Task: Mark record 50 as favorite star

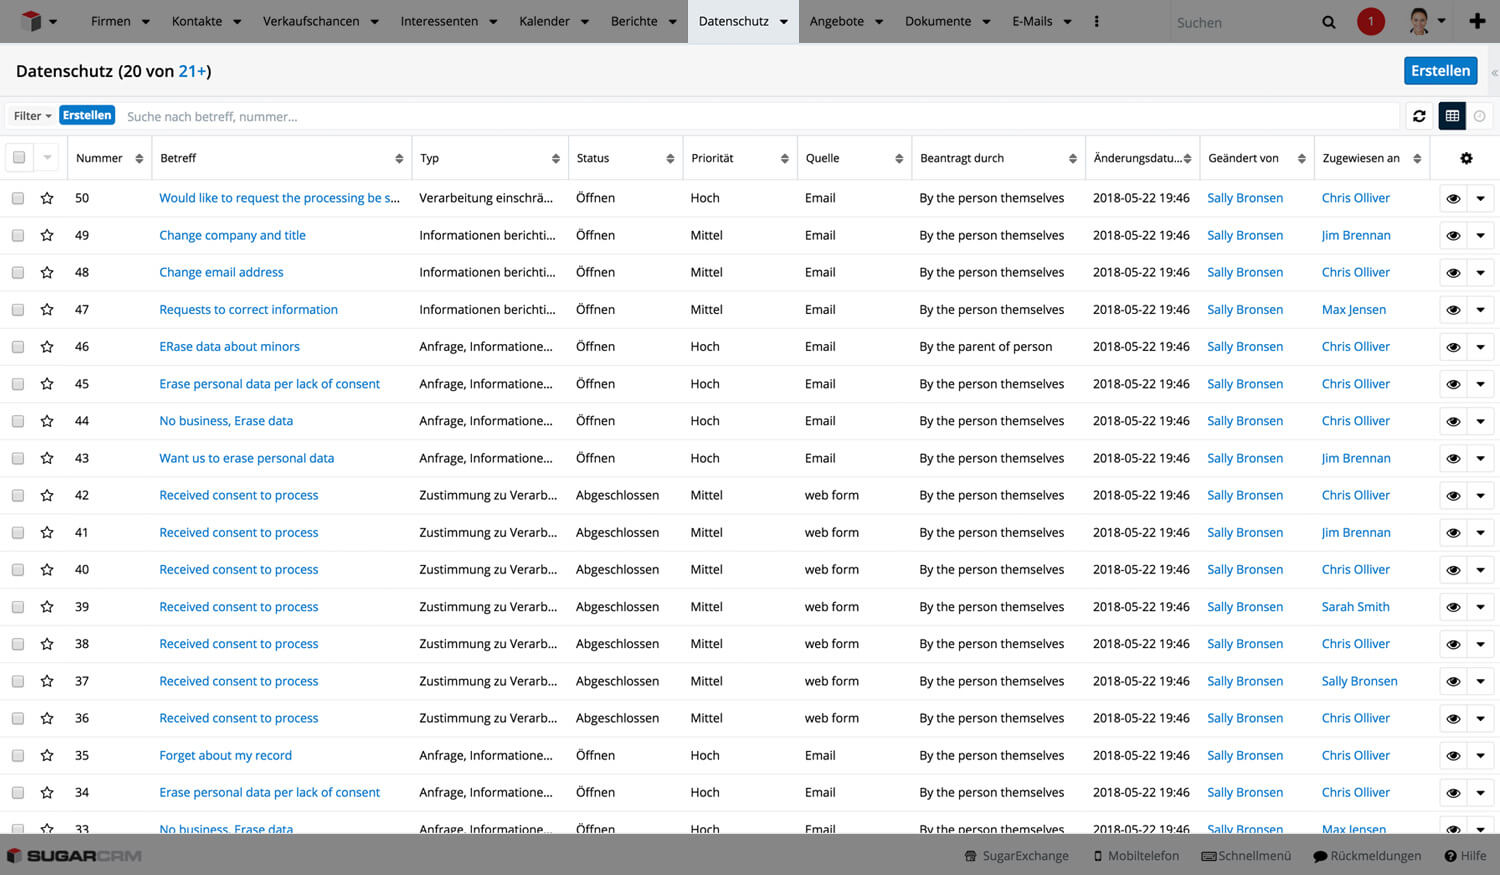Action: point(47,198)
